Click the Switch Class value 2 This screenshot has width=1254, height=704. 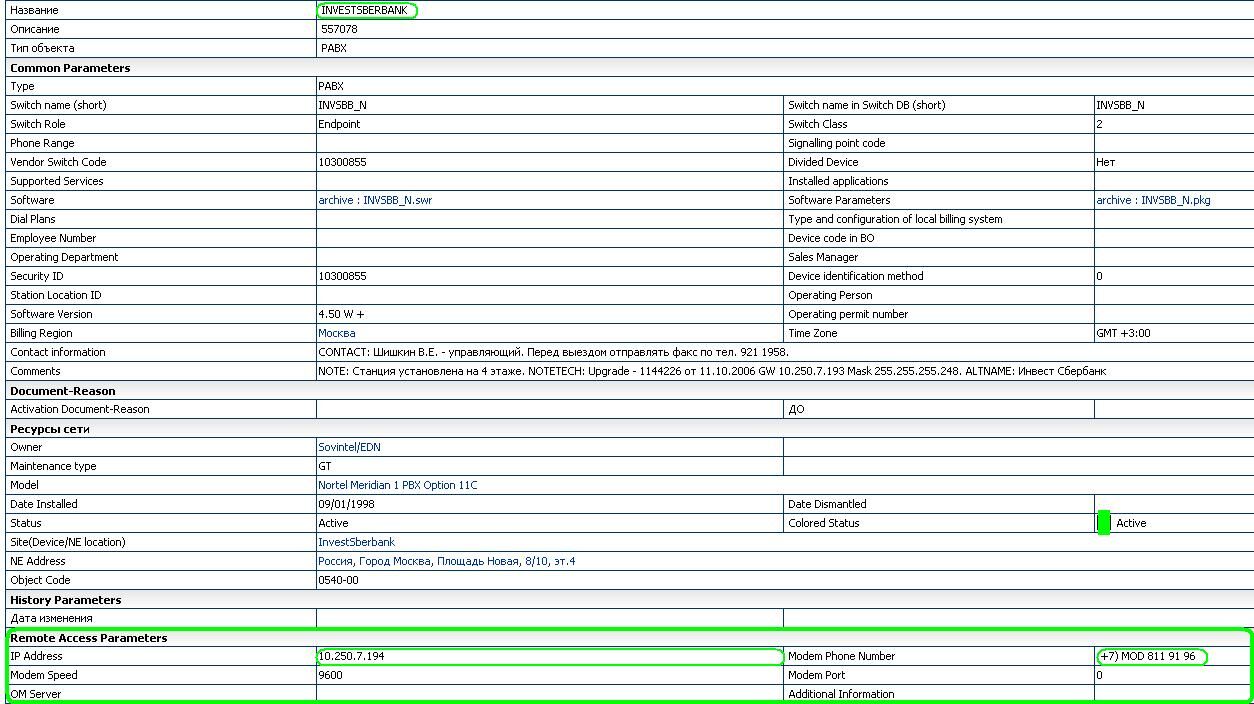pos(1099,124)
